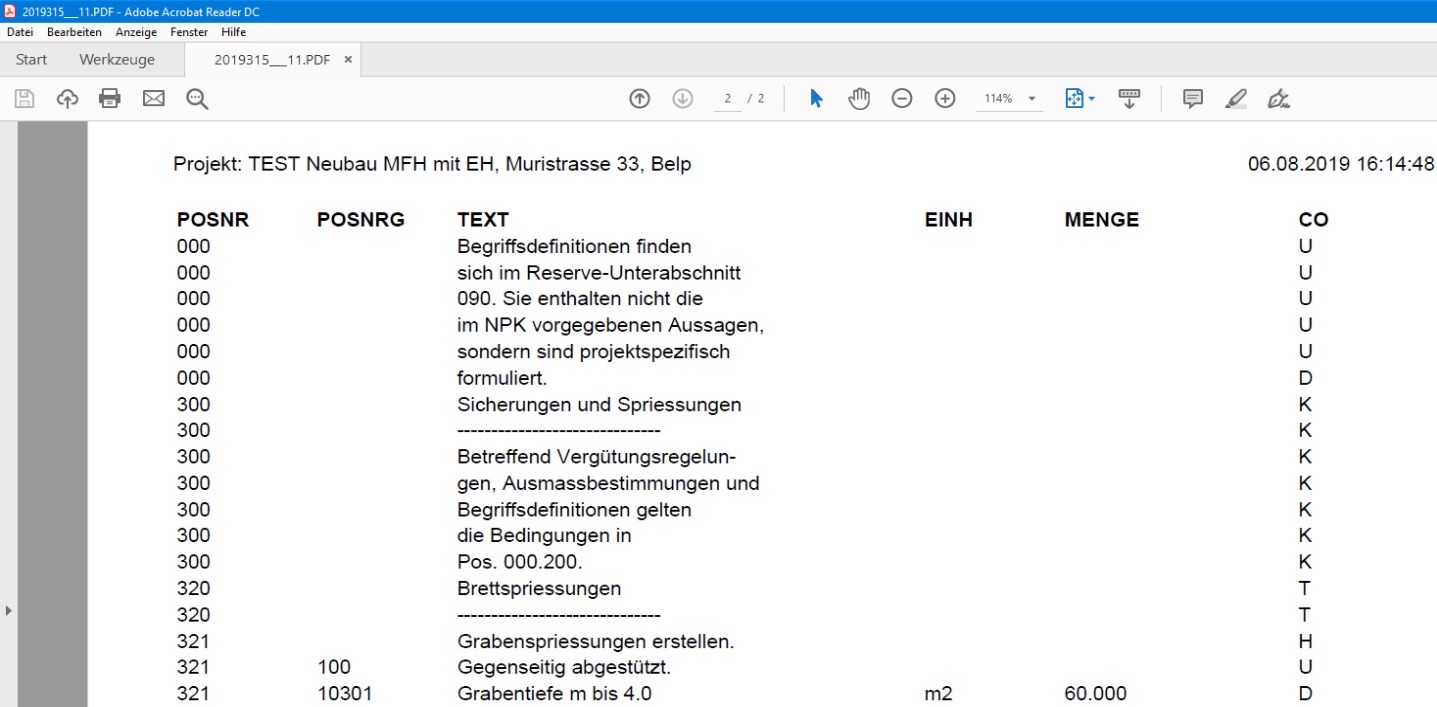This screenshot has height=707, width=1437.
Task: Open the Fenster menu
Action: pos(189,32)
